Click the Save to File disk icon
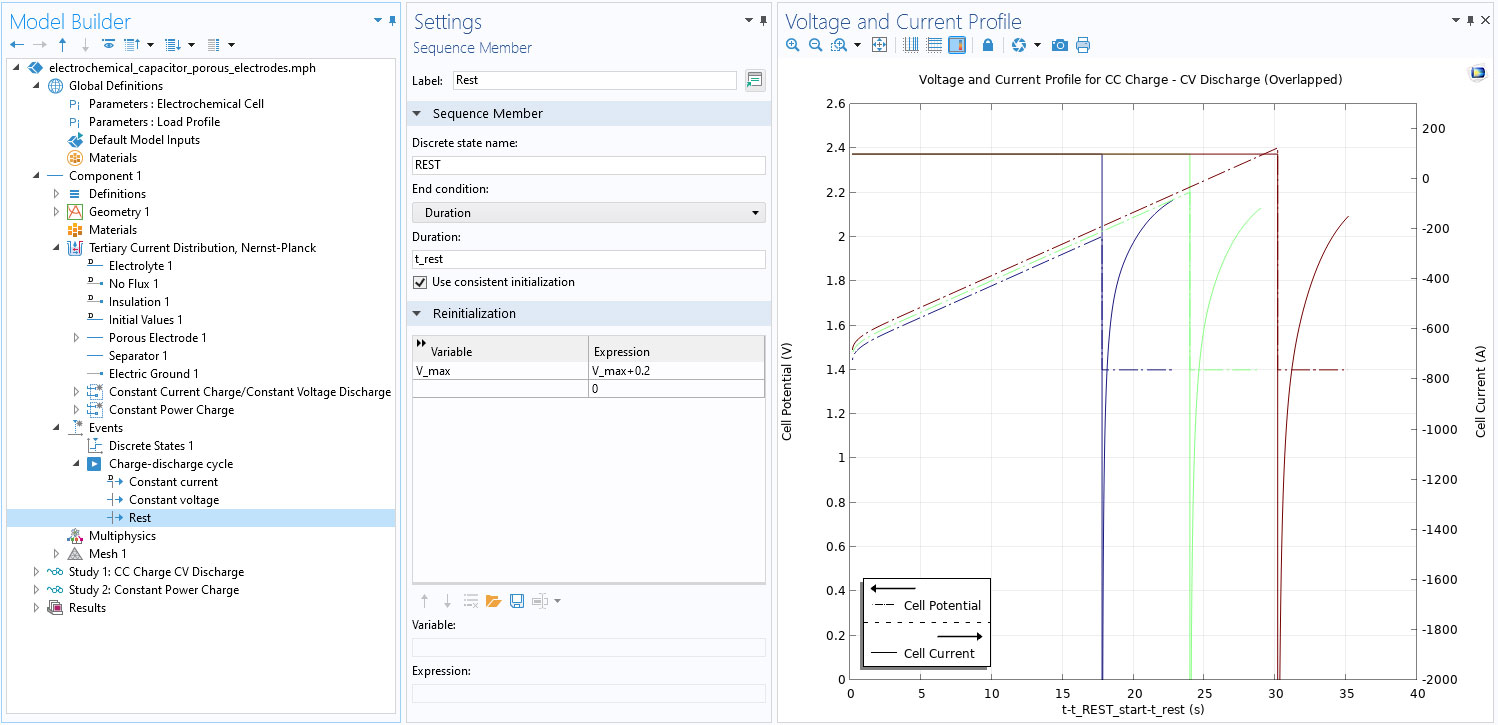The image size is (1498, 725). [x=517, y=601]
